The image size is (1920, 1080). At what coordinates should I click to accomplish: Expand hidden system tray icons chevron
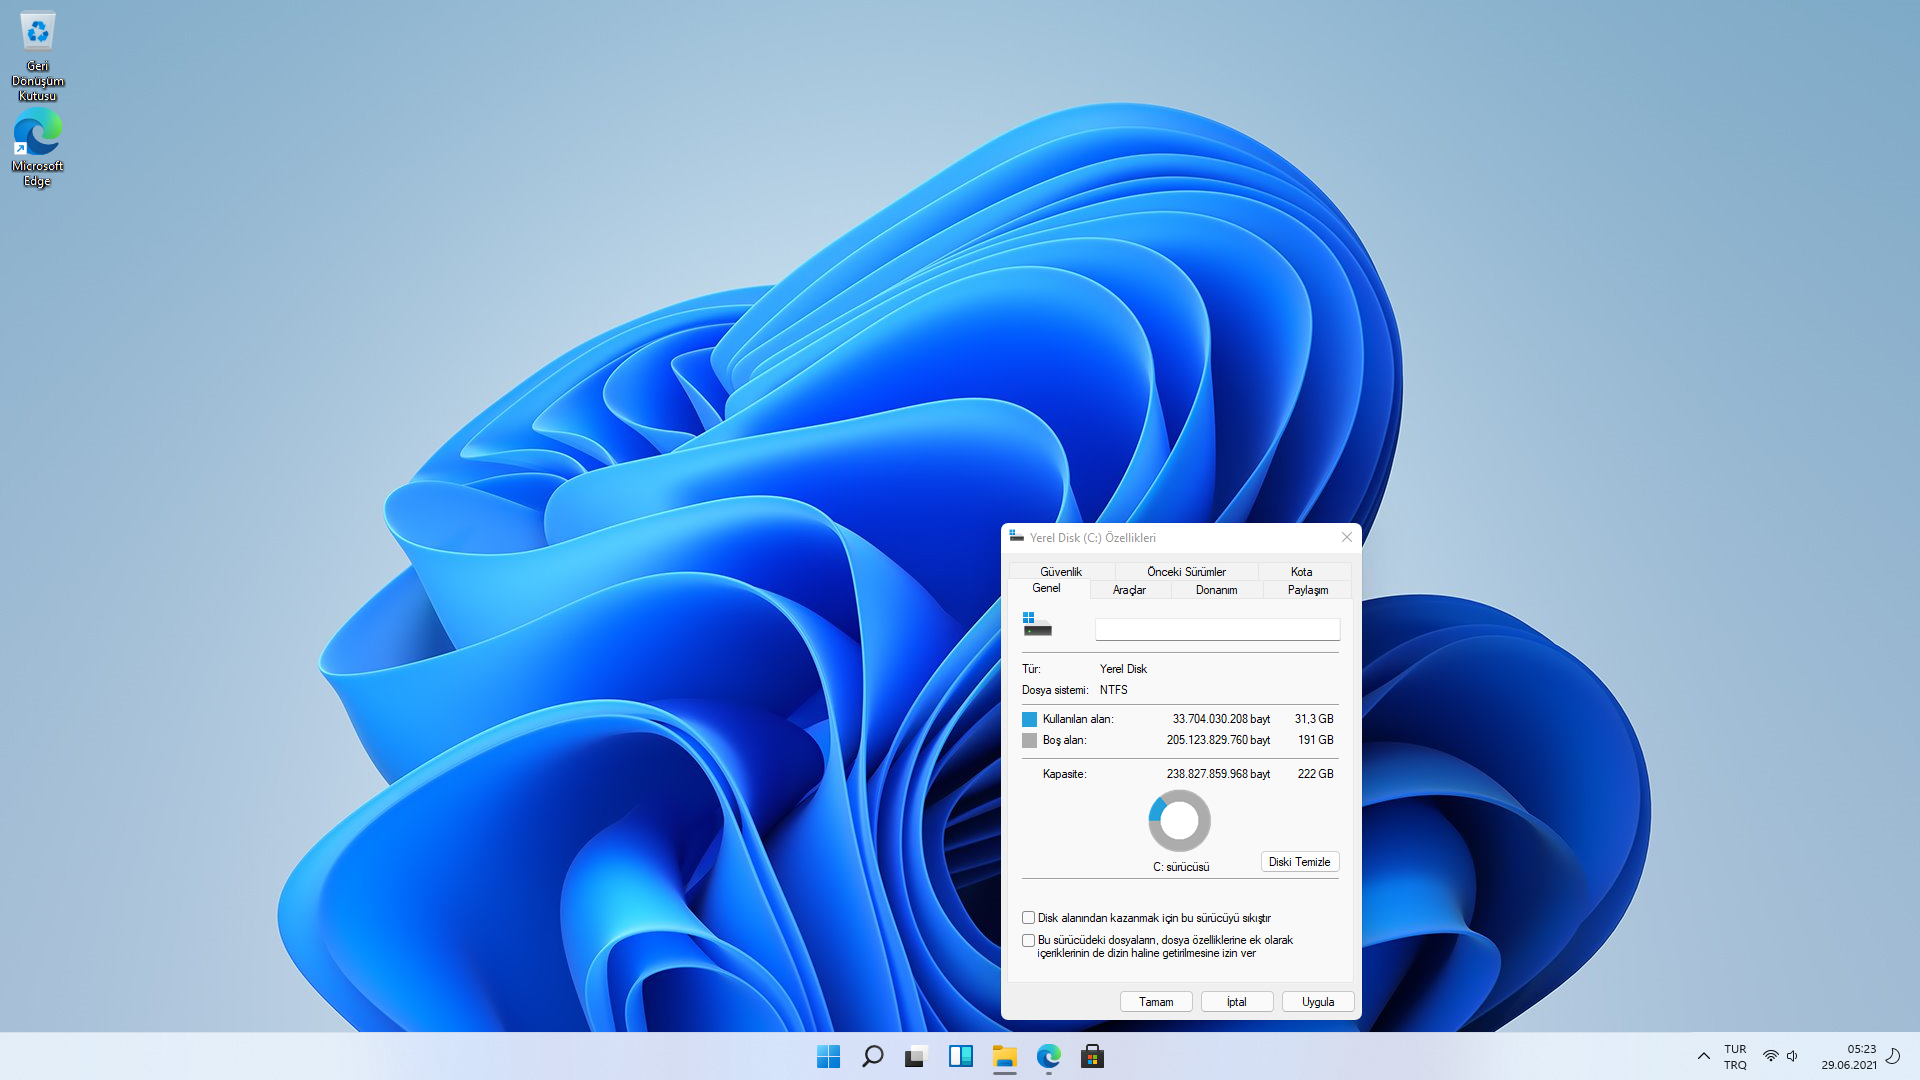1703,1056
